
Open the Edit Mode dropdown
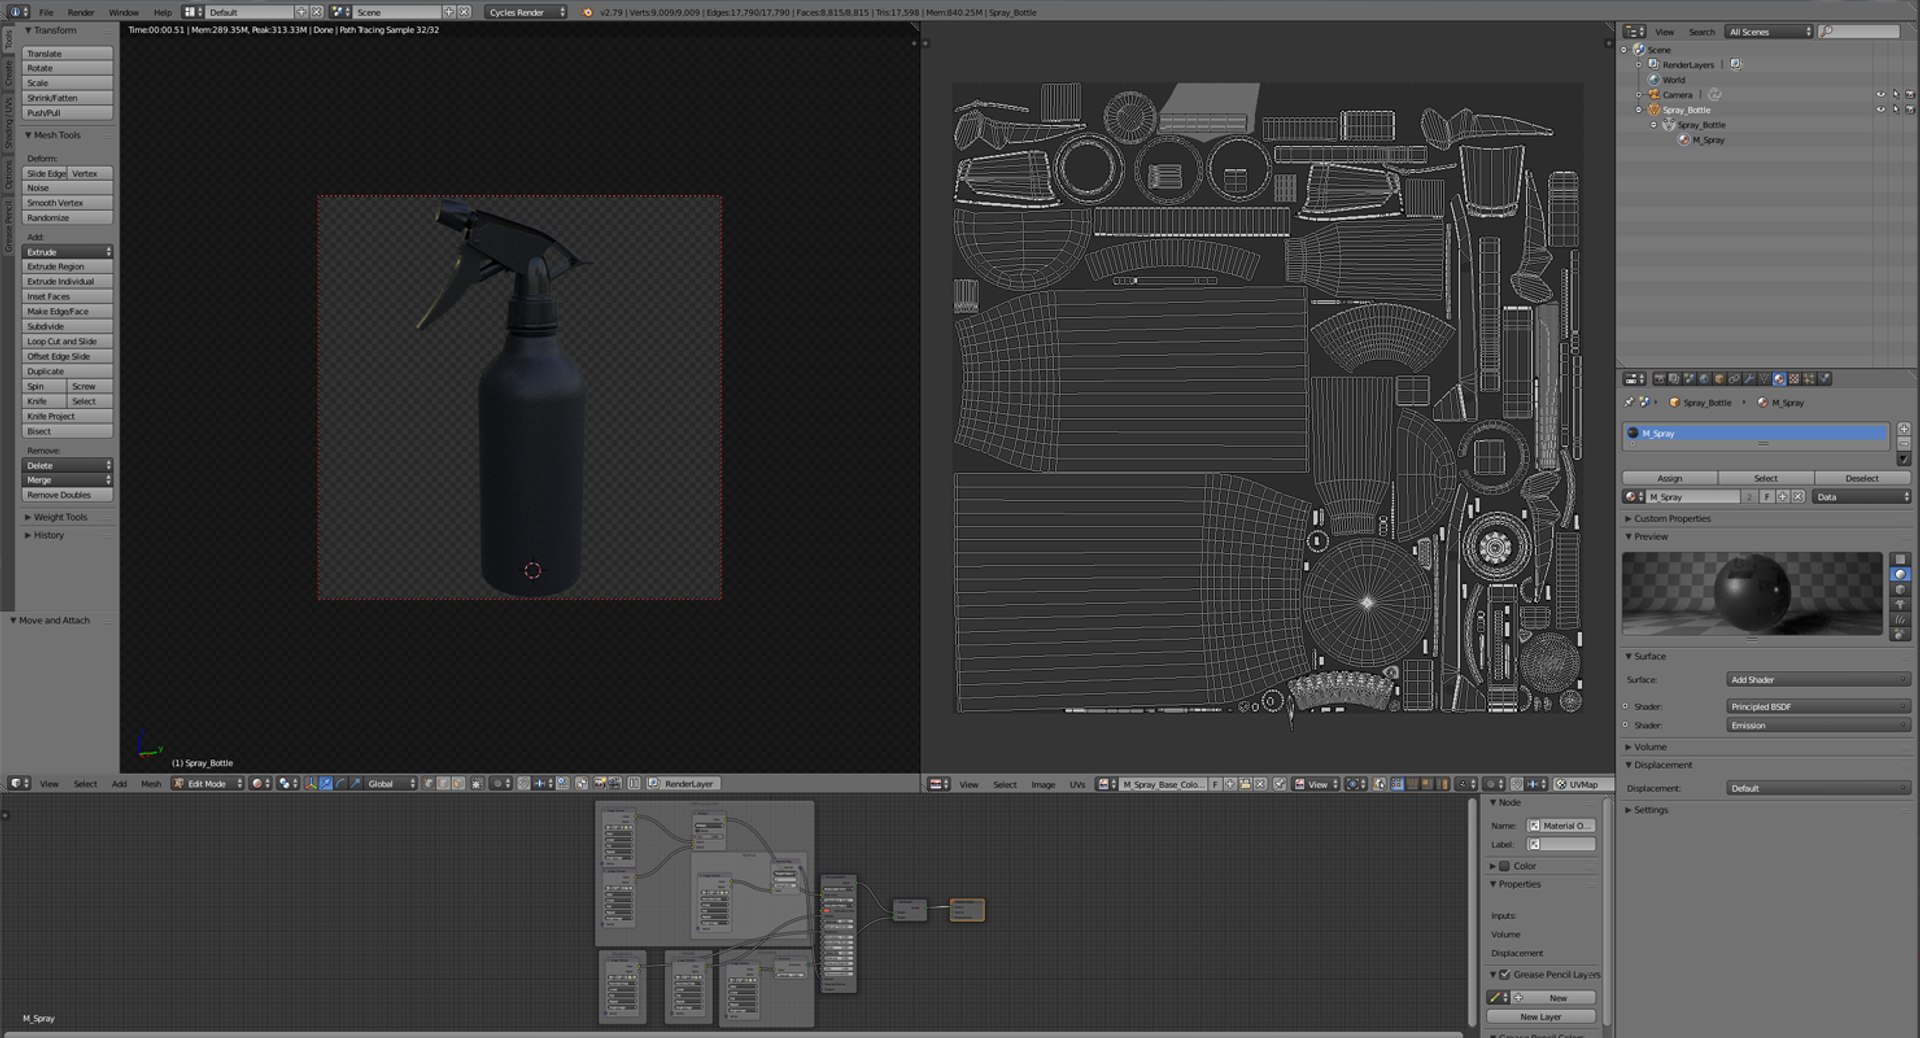point(208,784)
